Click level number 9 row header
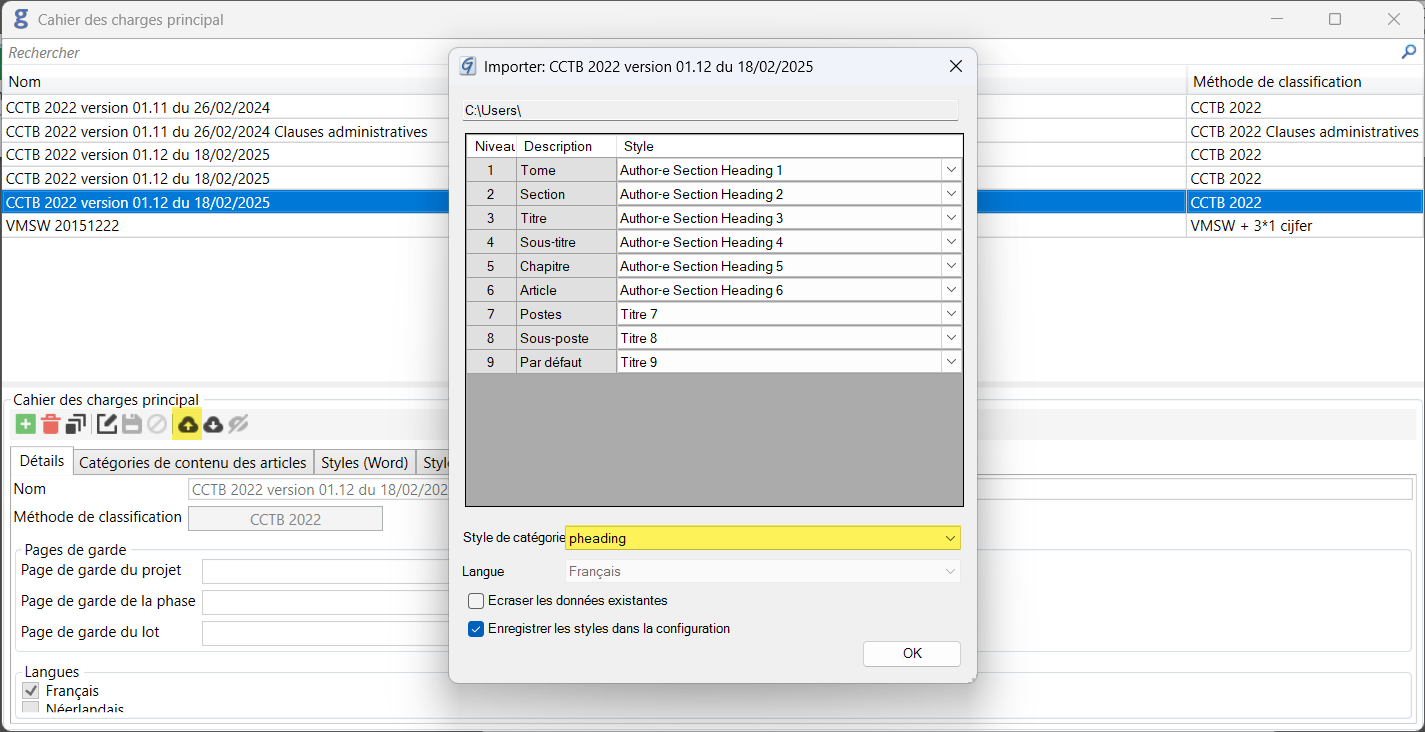This screenshot has height=732, width=1425. coord(491,362)
